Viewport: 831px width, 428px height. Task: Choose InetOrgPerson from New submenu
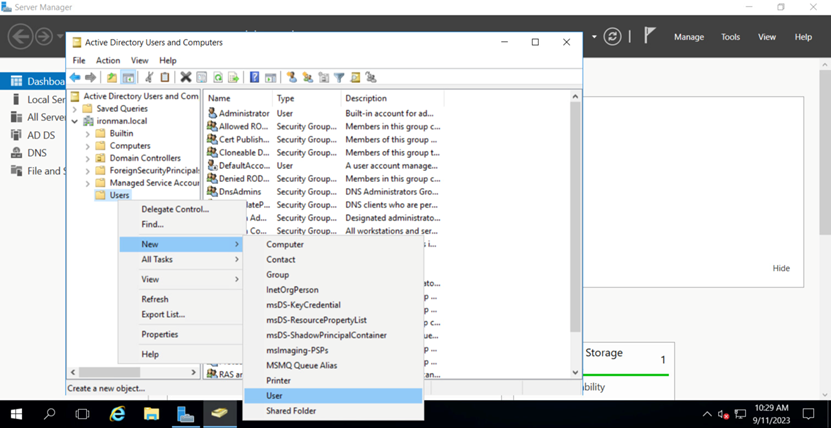click(x=333, y=290)
